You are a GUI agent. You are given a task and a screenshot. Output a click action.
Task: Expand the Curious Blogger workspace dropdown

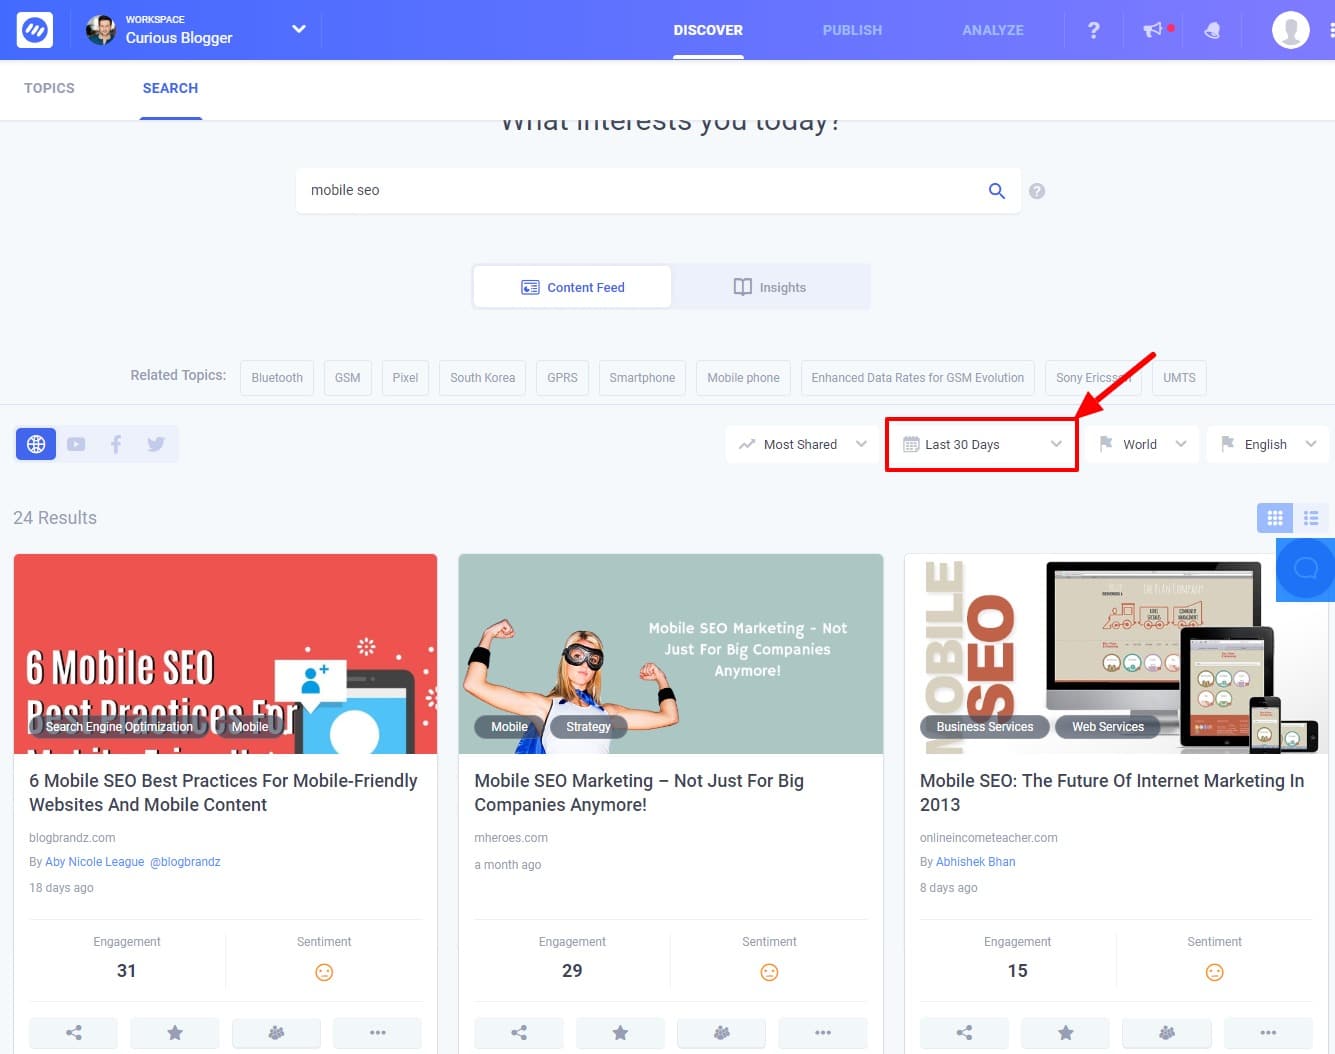click(298, 29)
